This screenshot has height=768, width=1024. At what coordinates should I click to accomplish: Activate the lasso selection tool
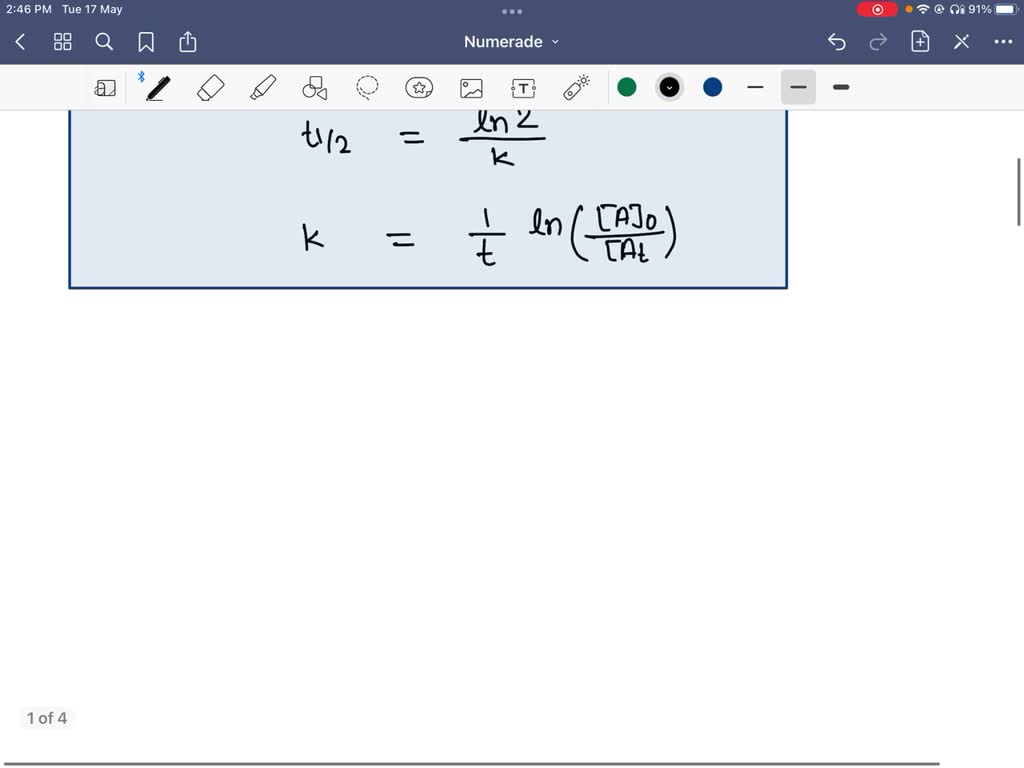pyautogui.click(x=367, y=88)
